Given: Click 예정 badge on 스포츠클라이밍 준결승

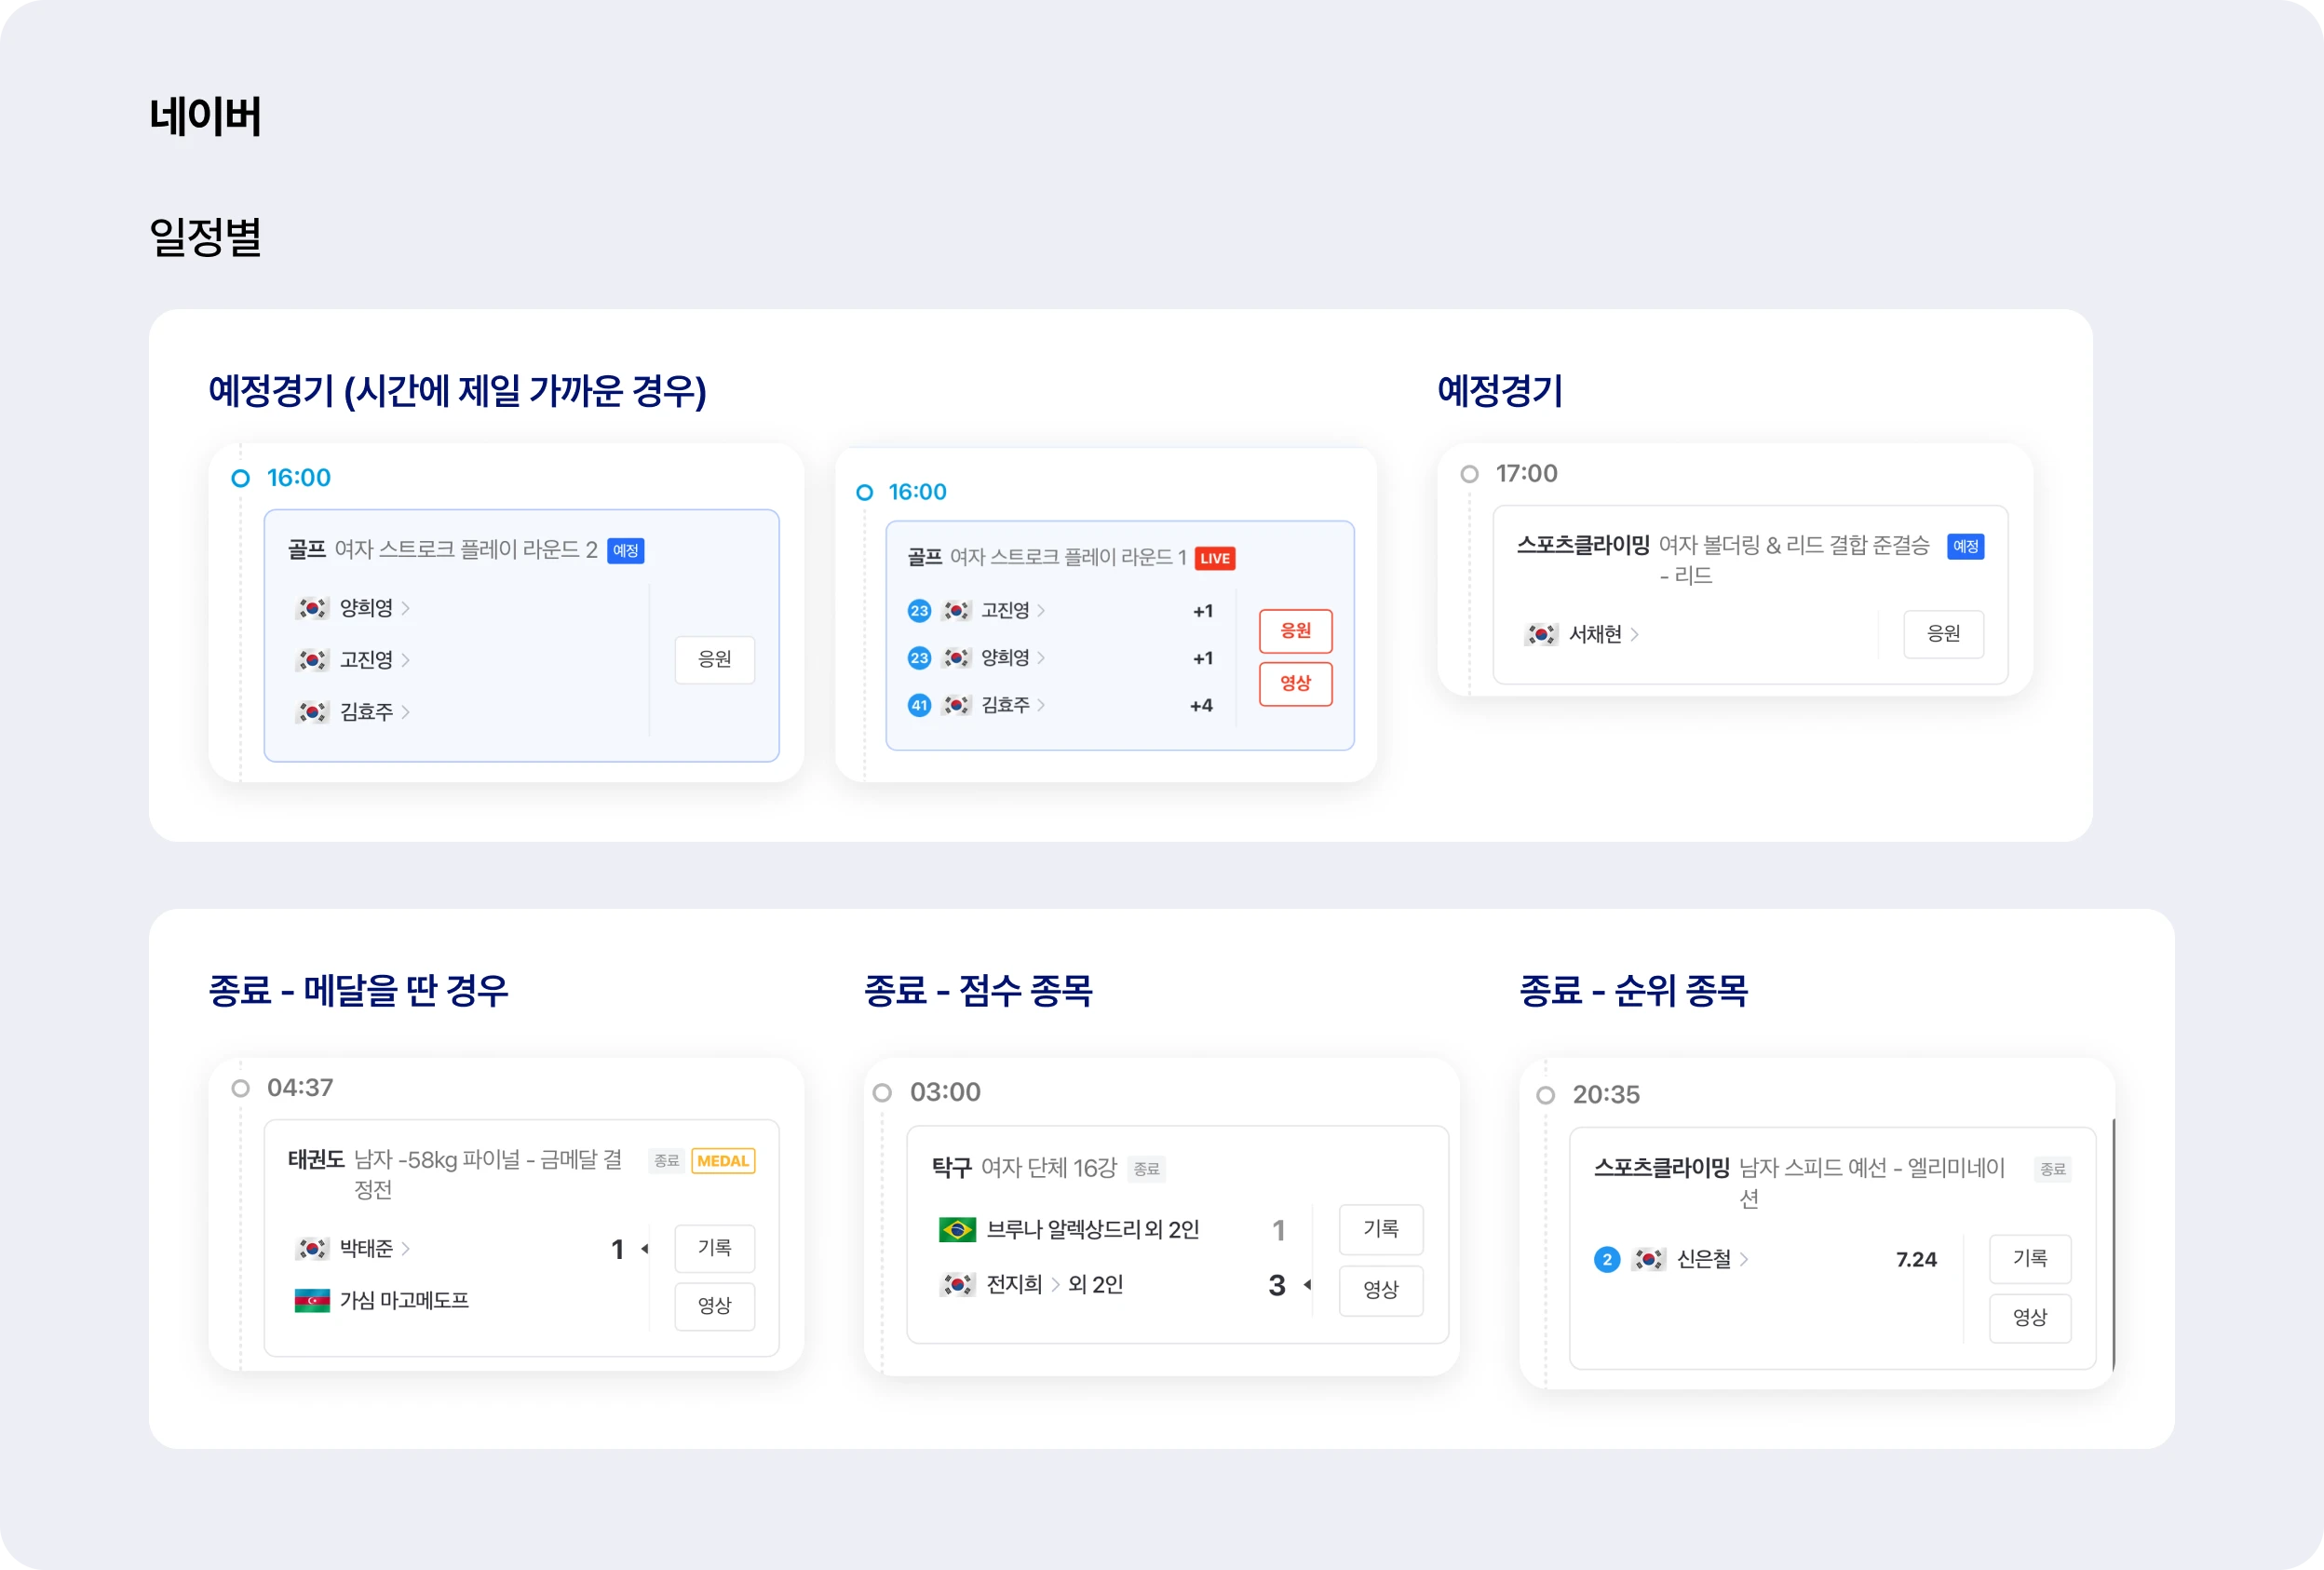Looking at the screenshot, I should pos(1965,546).
